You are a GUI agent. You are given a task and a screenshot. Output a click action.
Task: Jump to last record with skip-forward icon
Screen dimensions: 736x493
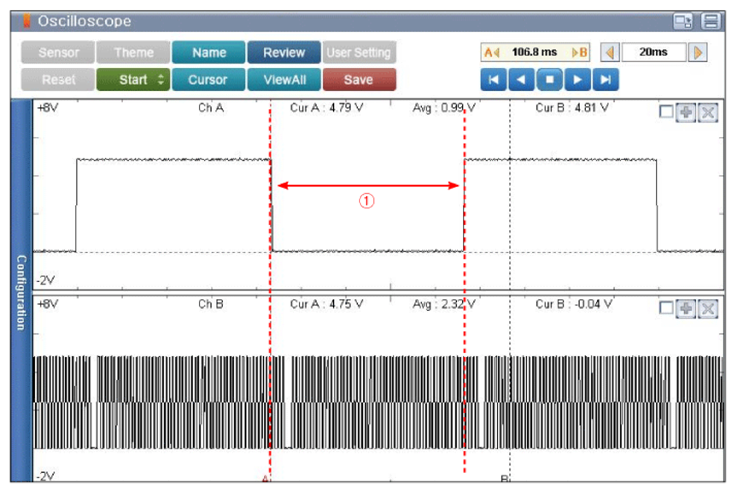coord(606,79)
